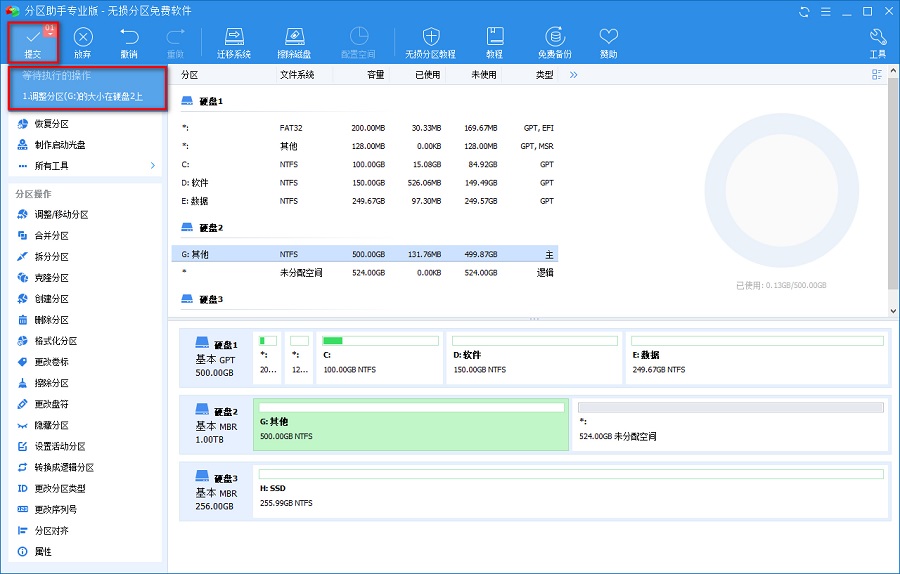The width and height of the screenshot is (900, 574).
Task: Open the title bar hamburger menu
Action: pyautogui.click(x=827, y=11)
